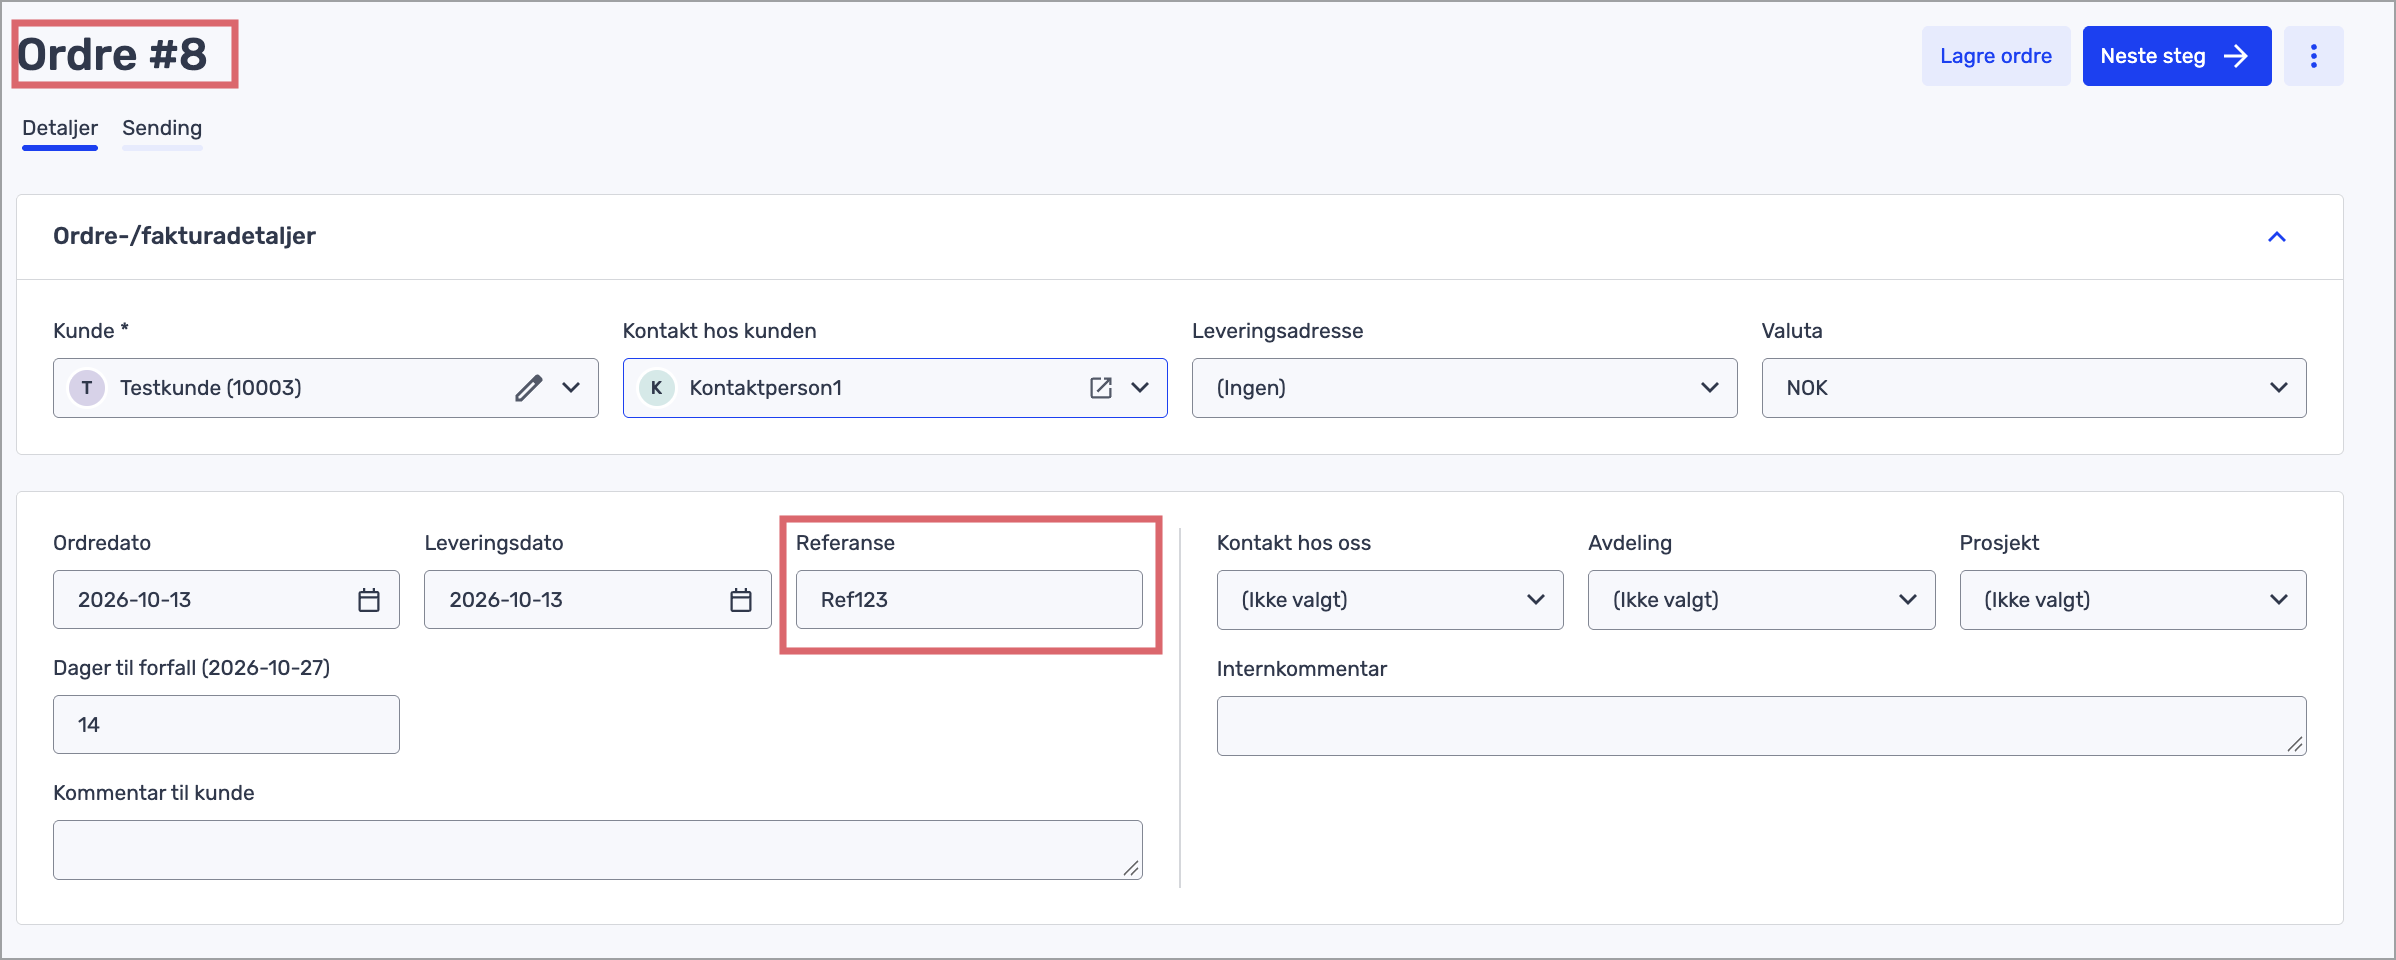2396x960 pixels.
Task: Open the Avdeling dropdown
Action: 1761,600
